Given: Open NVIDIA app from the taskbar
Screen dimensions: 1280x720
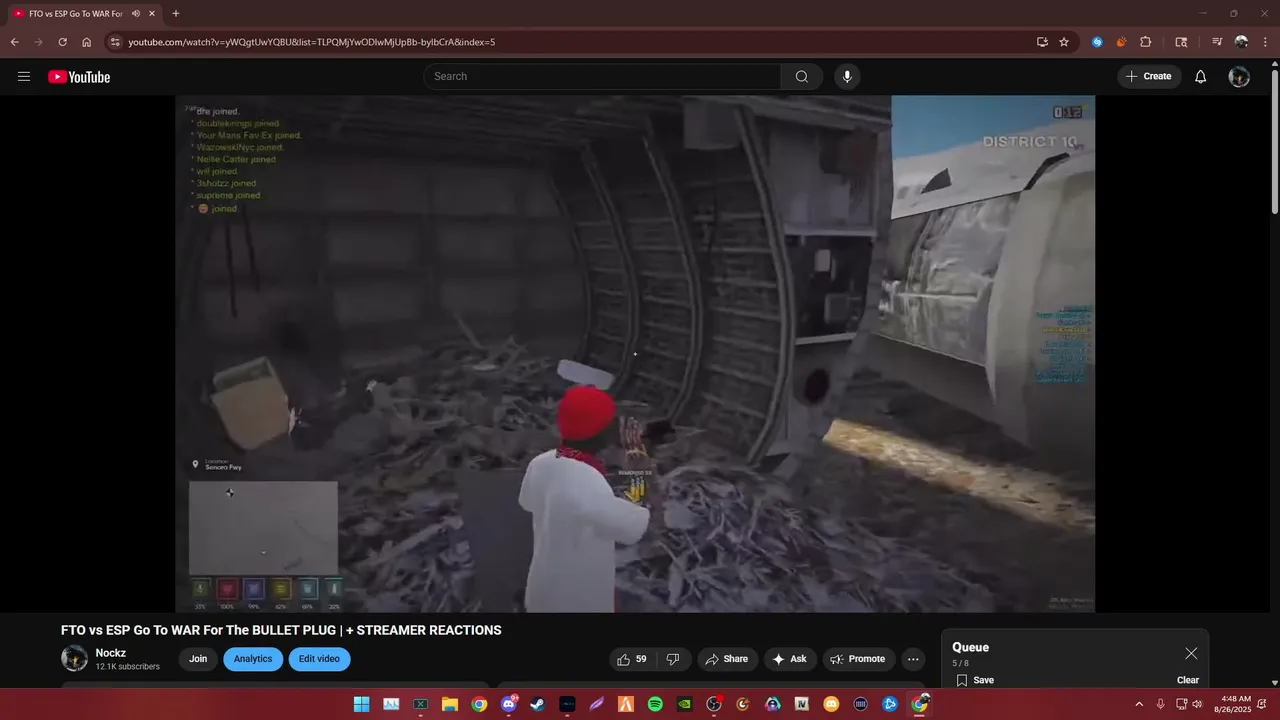Looking at the screenshot, I should 684,704.
